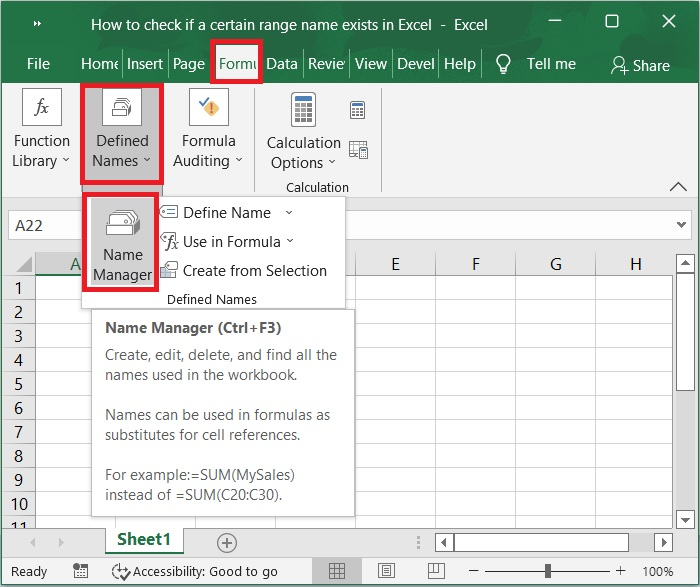This screenshot has width=700, height=587.
Task: Select column E header
Action: [x=395, y=264]
